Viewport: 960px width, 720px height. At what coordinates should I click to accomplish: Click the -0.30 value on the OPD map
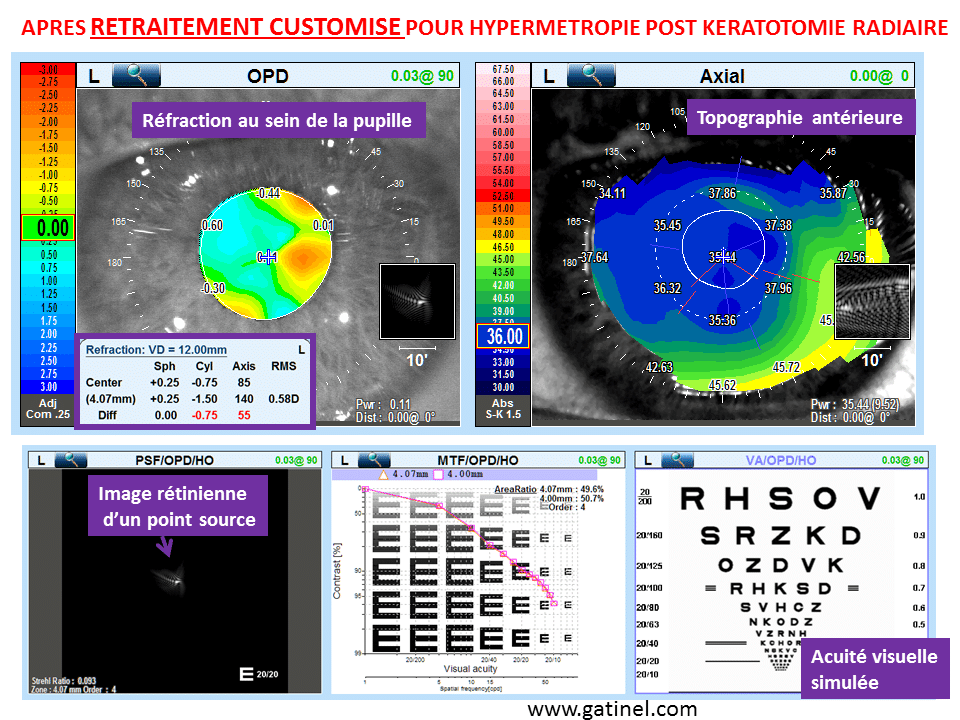pyautogui.click(x=213, y=288)
